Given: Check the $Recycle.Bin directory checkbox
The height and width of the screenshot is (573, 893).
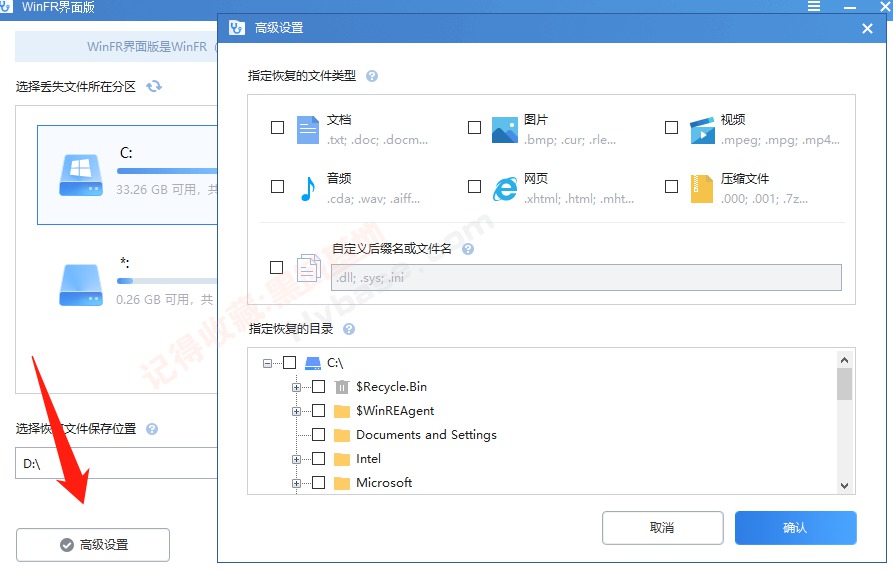Looking at the screenshot, I should (x=319, y=387).
